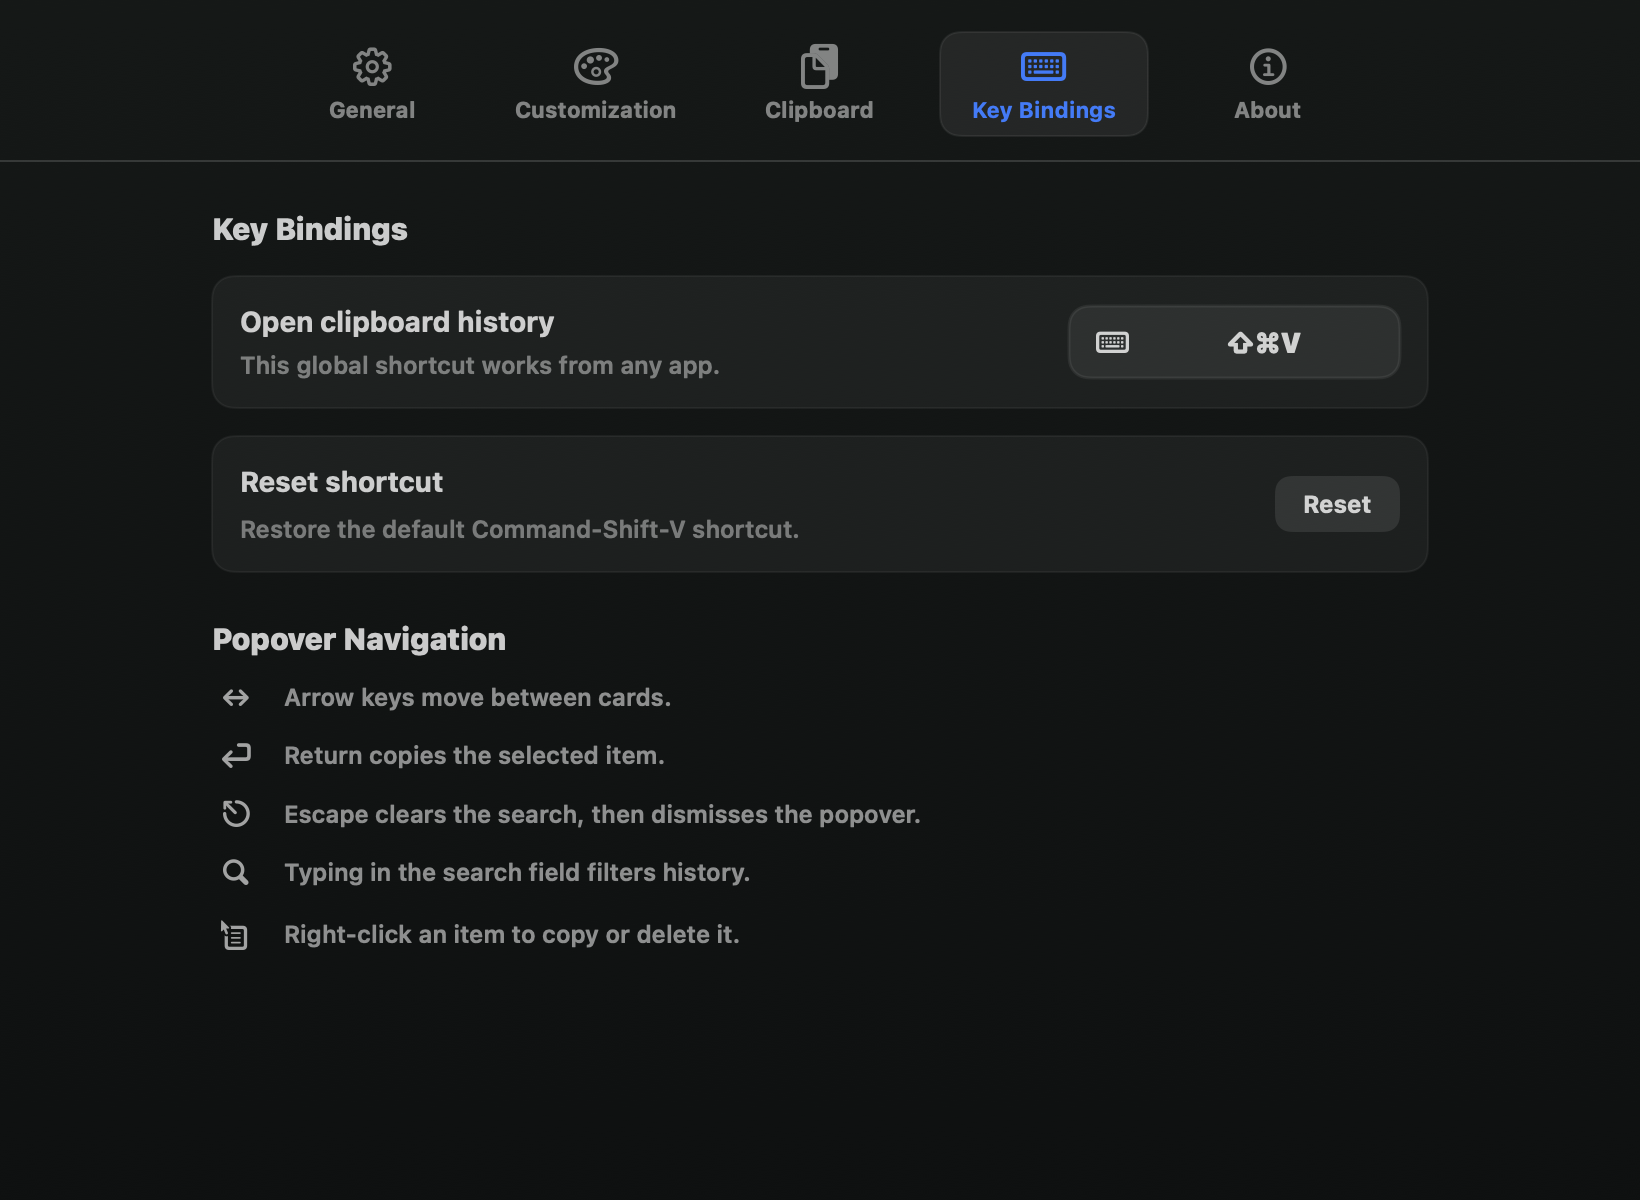Click the shortcut recorder field showing ⇧⌘V

(x=1234, y=342)
